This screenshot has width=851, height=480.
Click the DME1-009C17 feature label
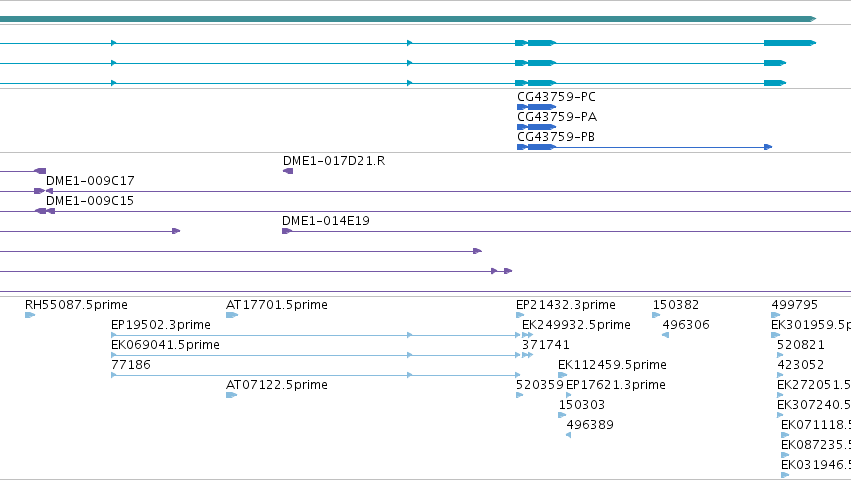point(90,181)
